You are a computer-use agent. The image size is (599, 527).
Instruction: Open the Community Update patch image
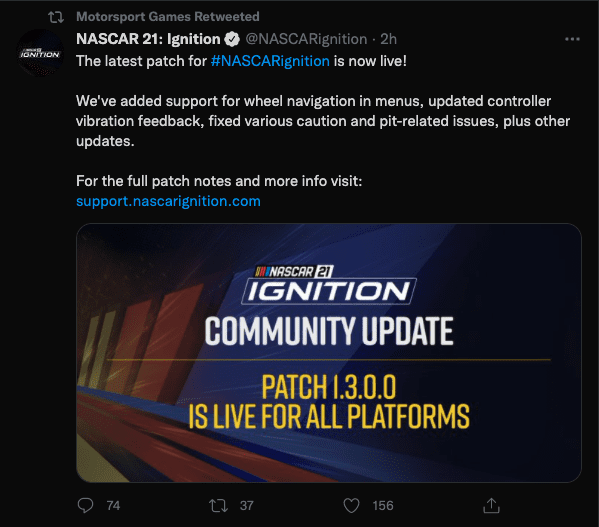(x=329, y=353)
